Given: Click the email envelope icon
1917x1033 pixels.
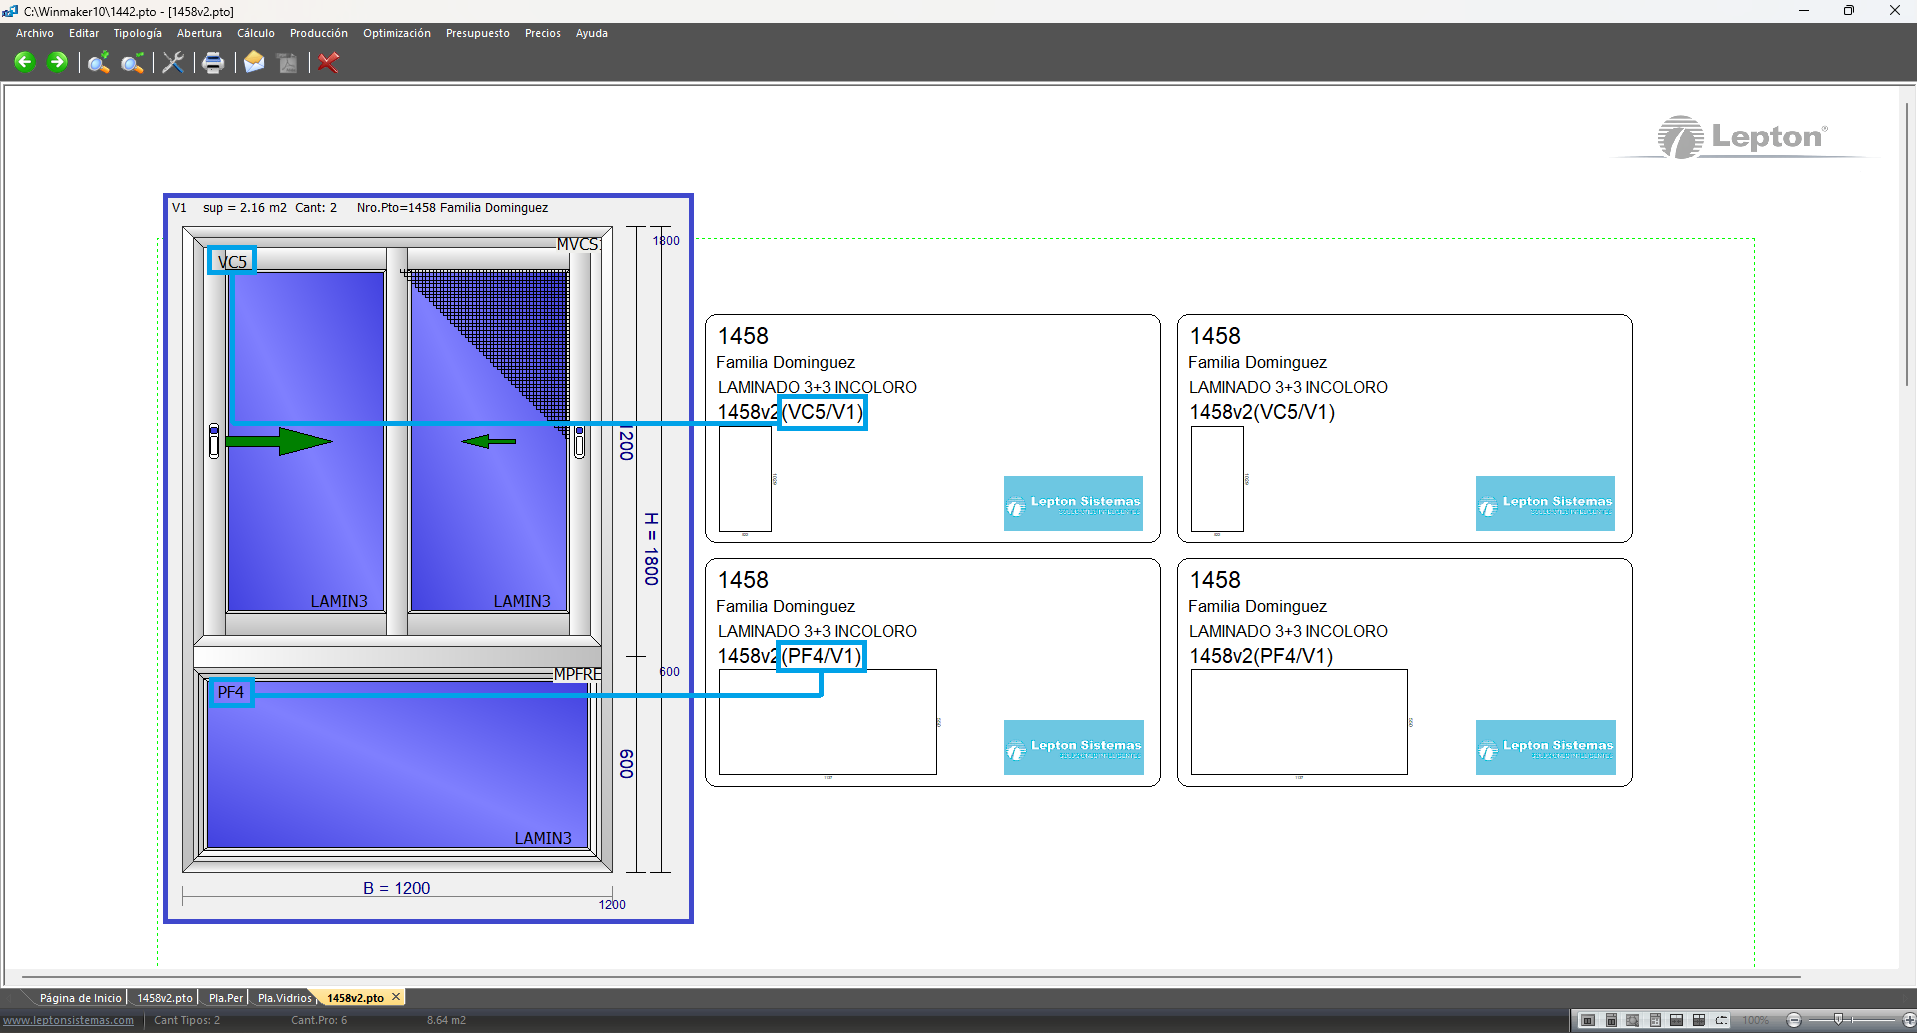Looking at the screenshot, I should 254,63.
